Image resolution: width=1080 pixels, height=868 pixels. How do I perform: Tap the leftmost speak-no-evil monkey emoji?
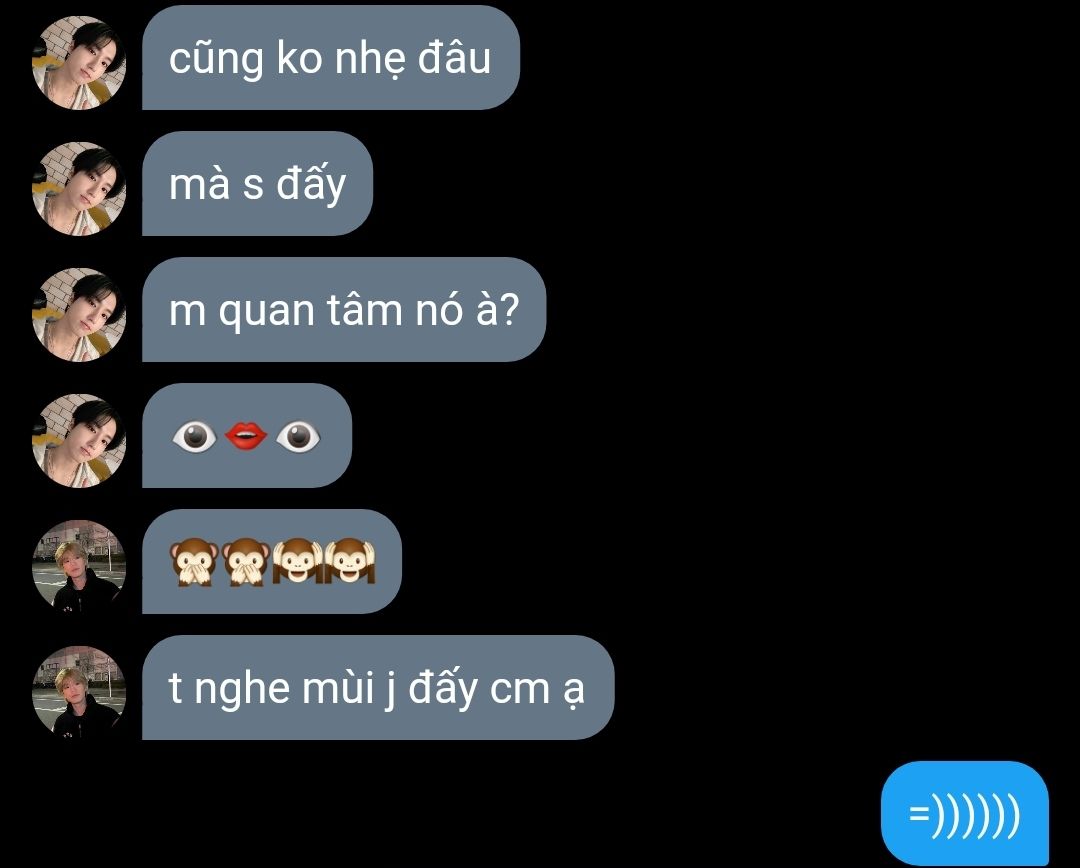click(x=194, y=561)
